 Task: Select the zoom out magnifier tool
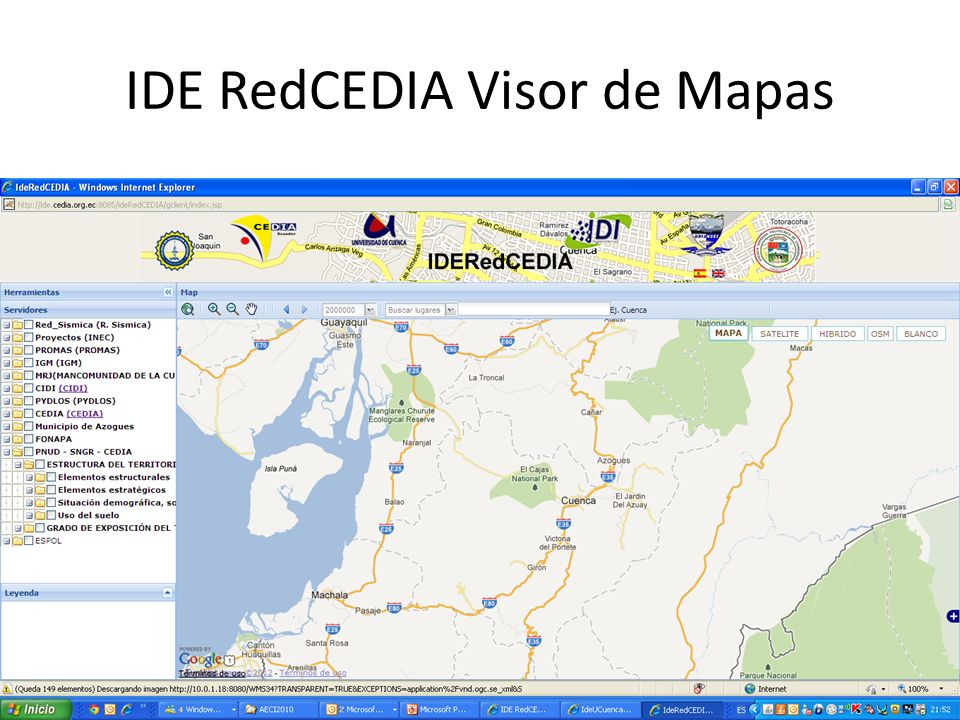233,309
